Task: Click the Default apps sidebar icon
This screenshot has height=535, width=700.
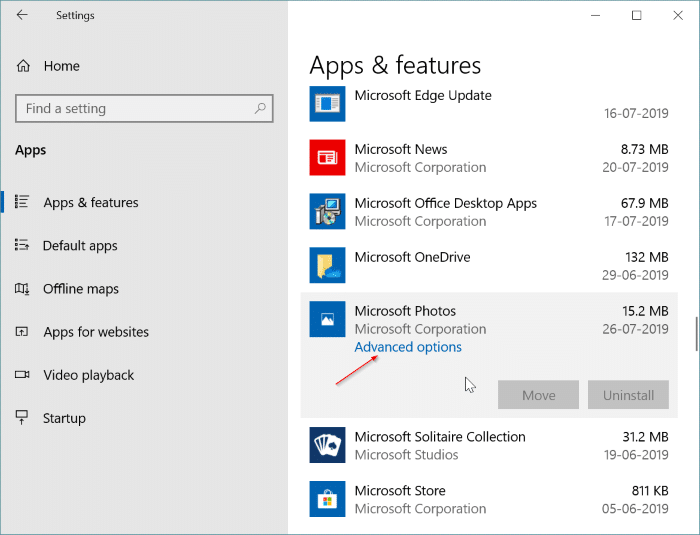Action: (22, 245)
